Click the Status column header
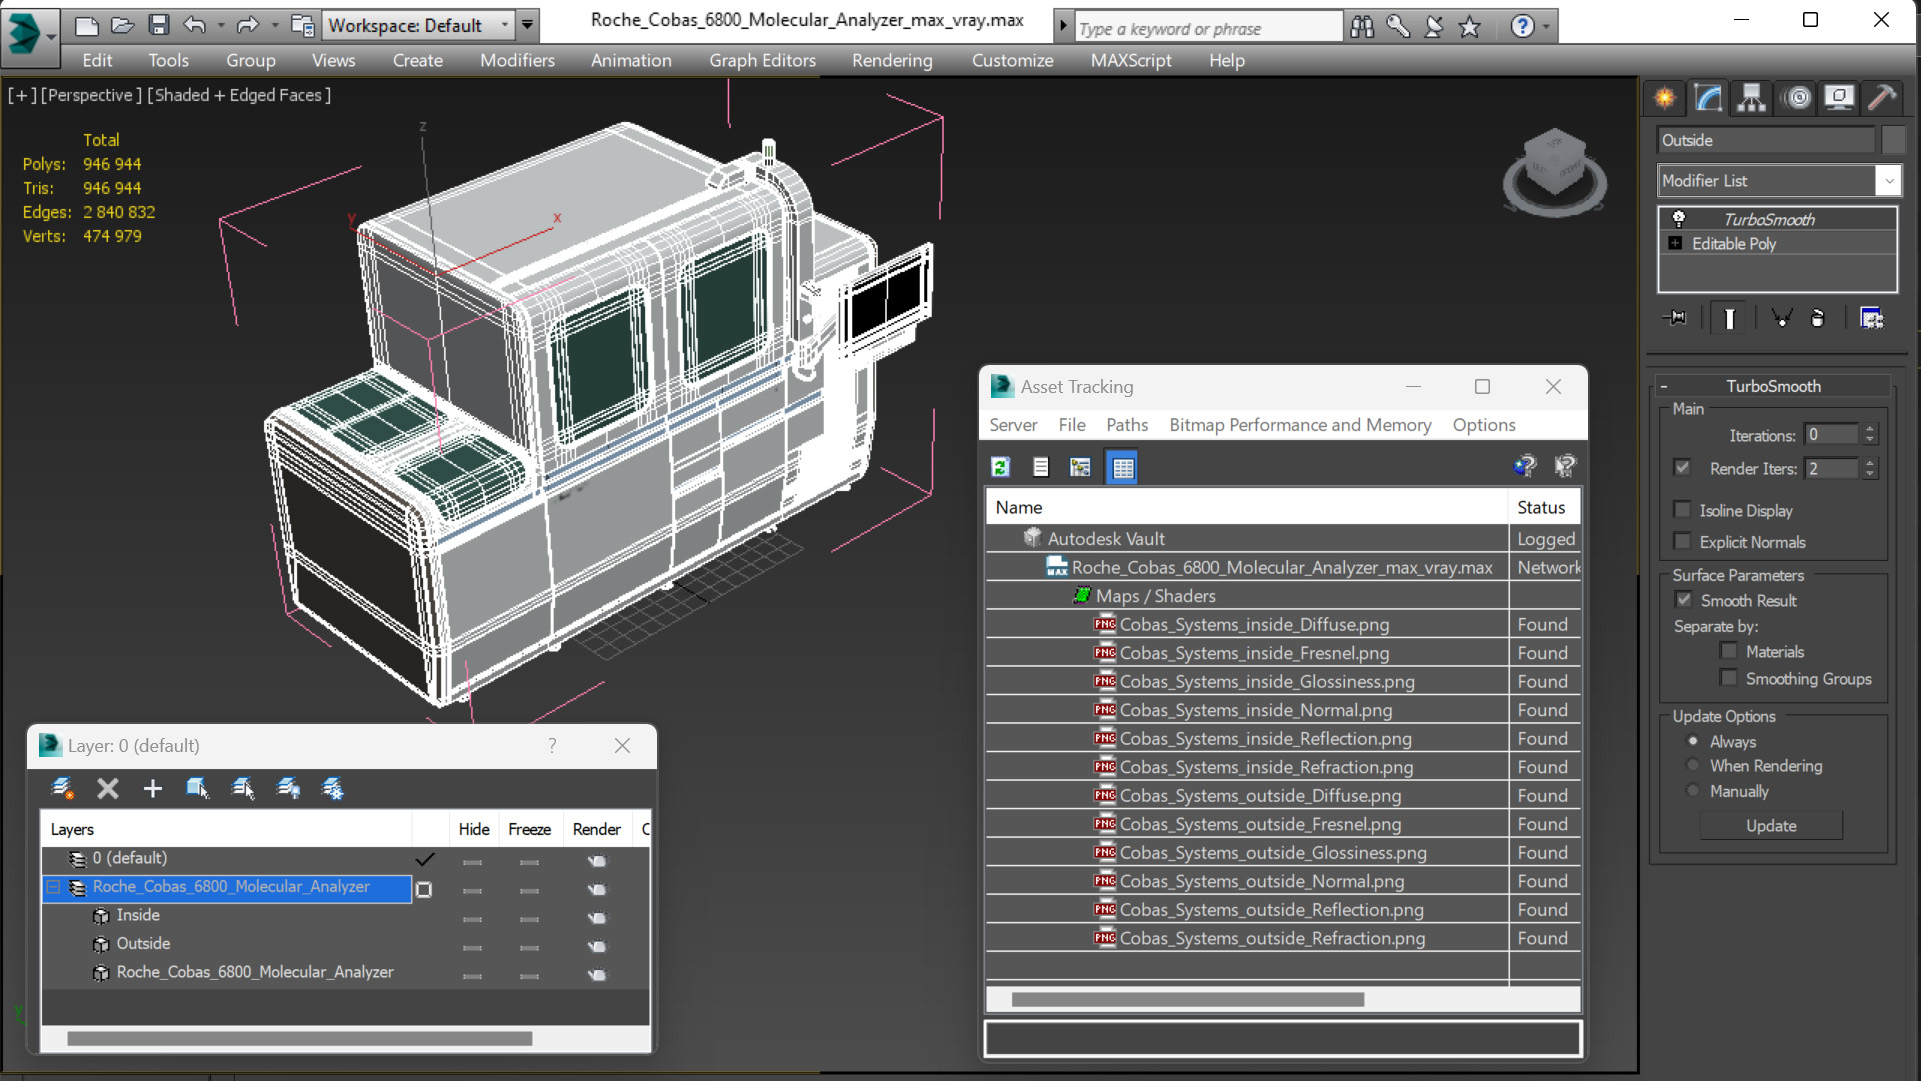1921x1081 pixels. 1545,507
